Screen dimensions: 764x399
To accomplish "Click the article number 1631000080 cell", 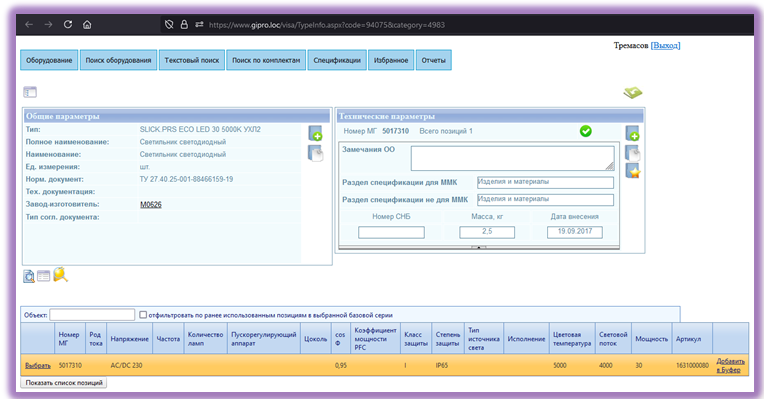I will tap(692, 365).
